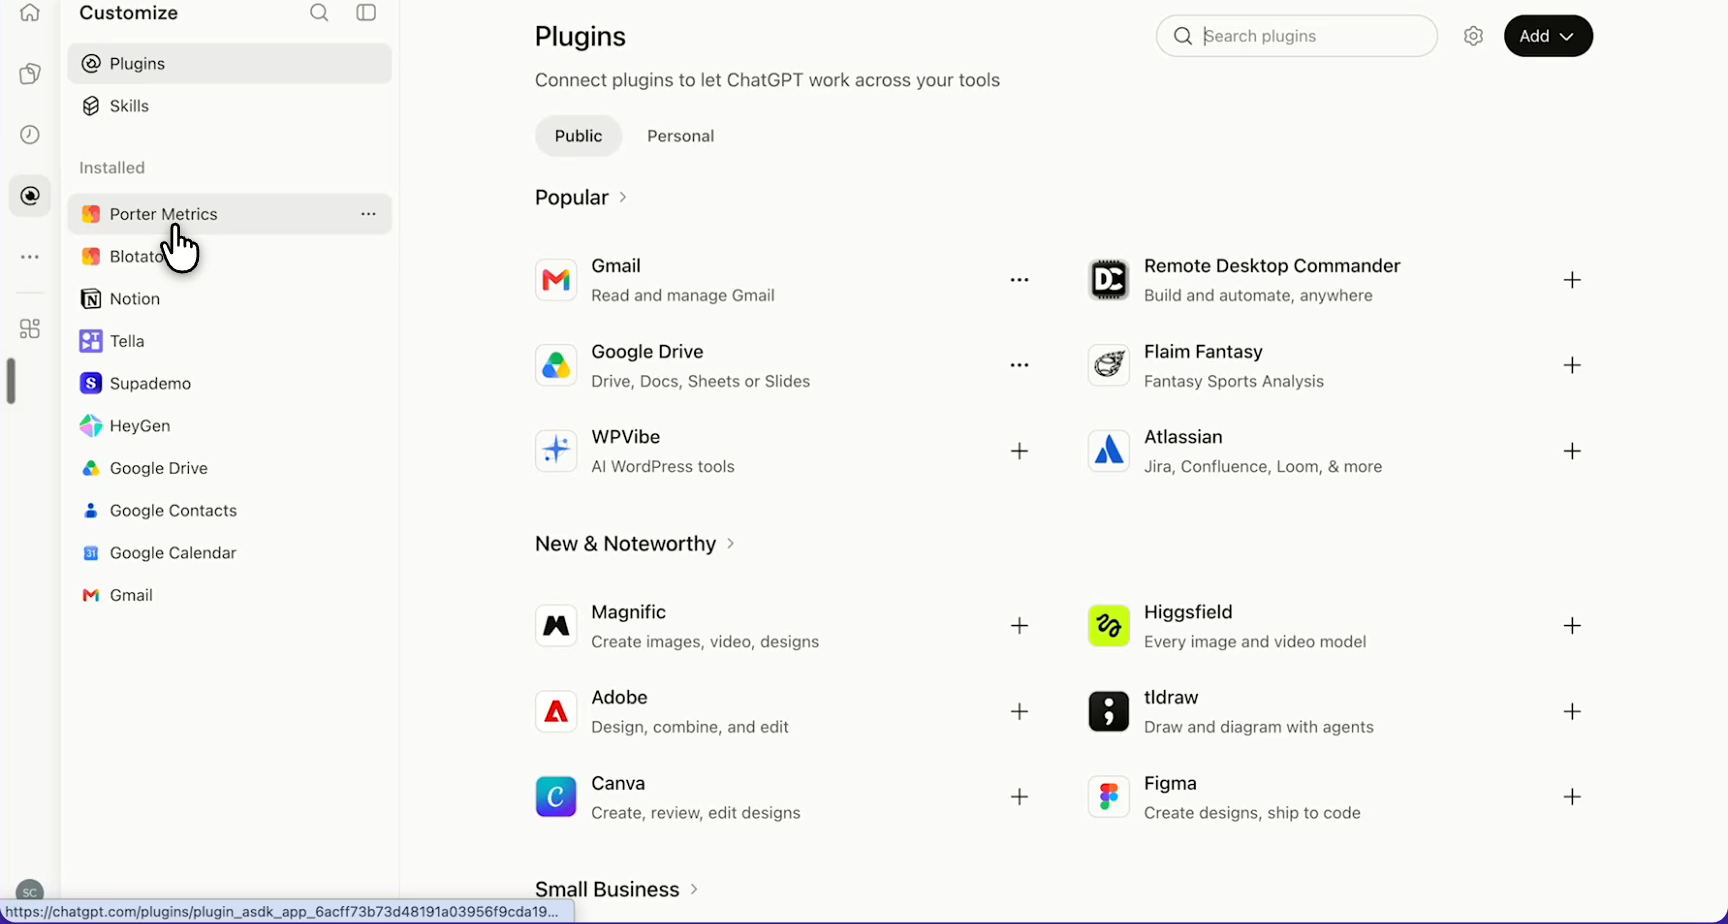The image size is (1728, 924).
Task: Open installed Notion plugin
Action: tap(229, 299)
